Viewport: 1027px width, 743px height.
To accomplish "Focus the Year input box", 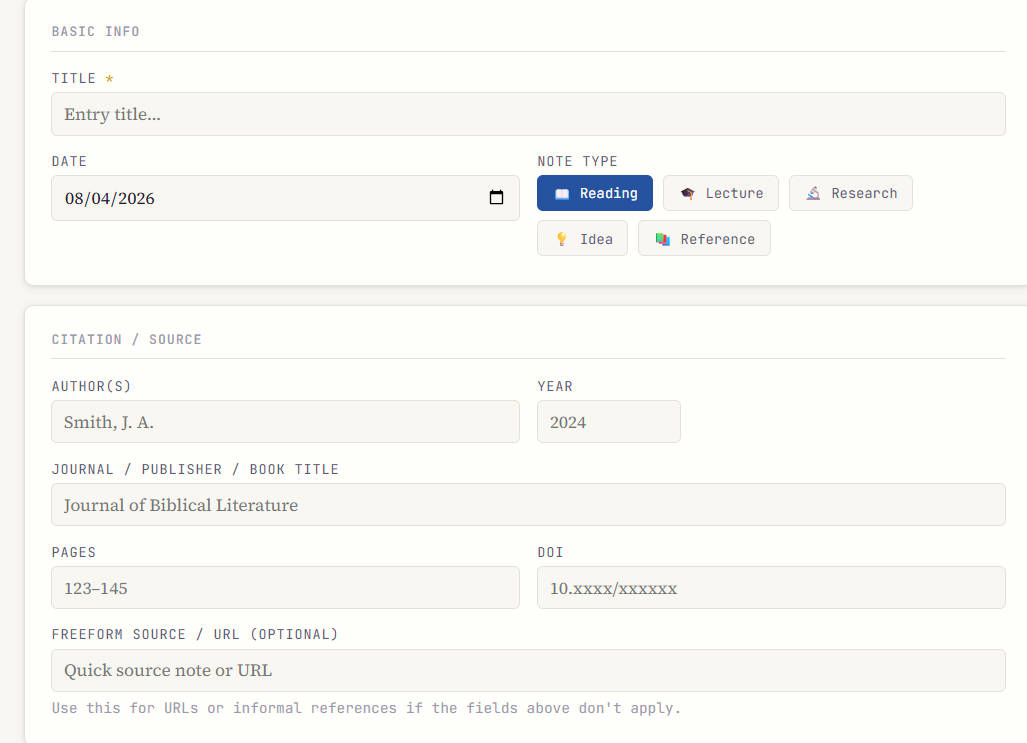I will (608, 422).
